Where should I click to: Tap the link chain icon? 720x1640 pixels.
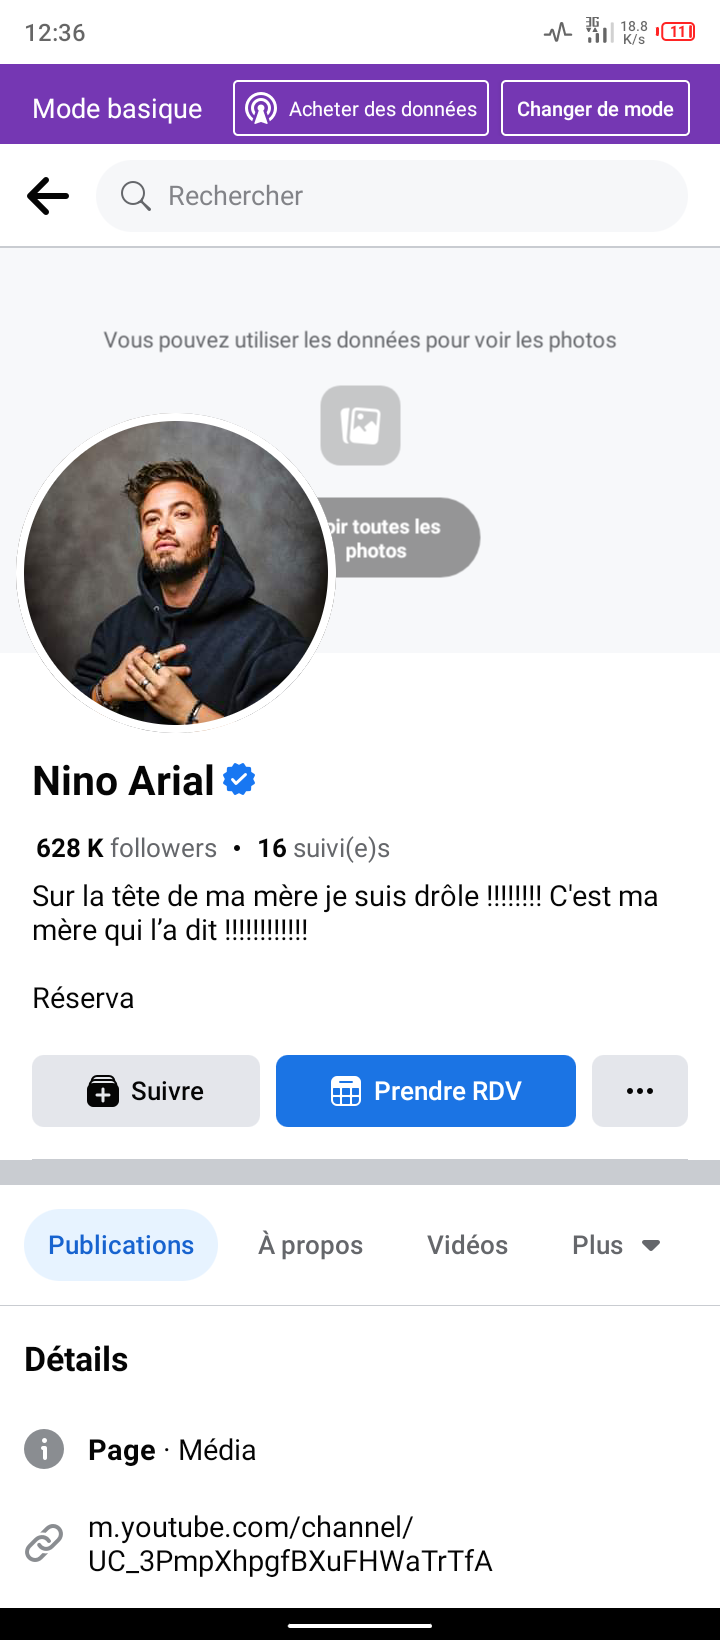tap(44, 1543)
